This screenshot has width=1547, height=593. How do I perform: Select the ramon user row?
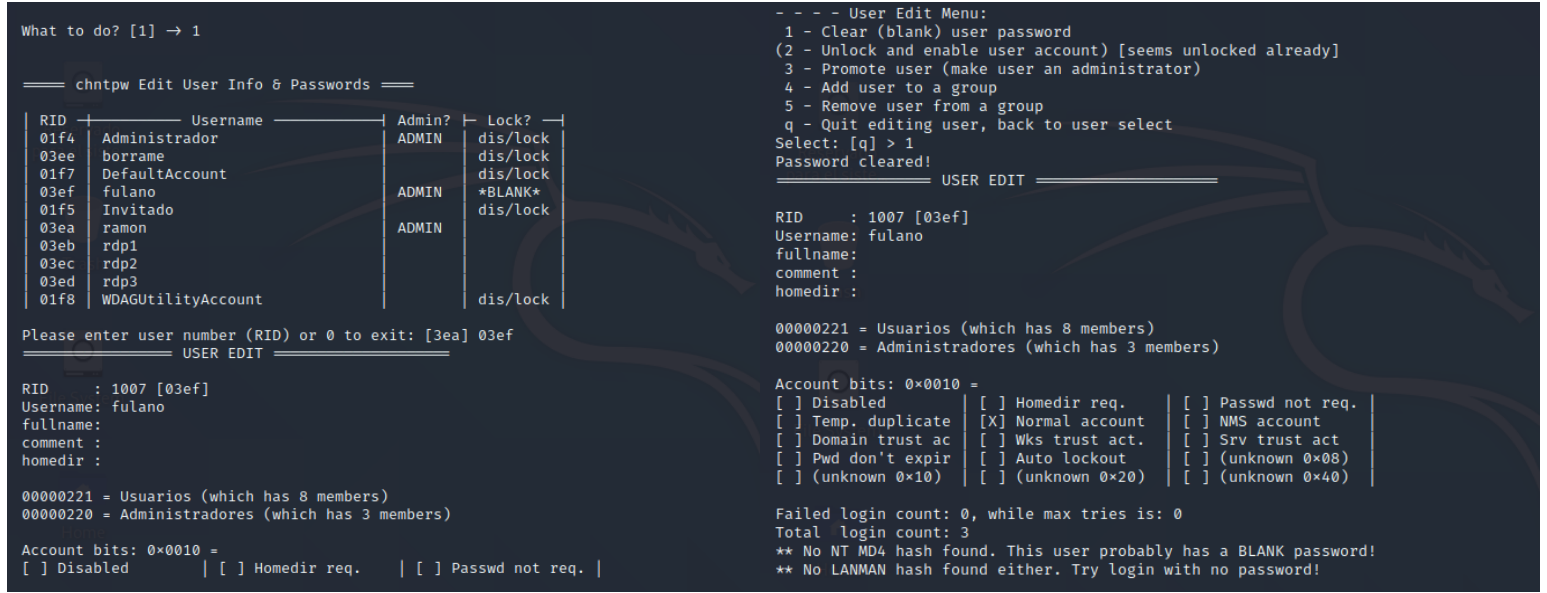tap(125, 228)
